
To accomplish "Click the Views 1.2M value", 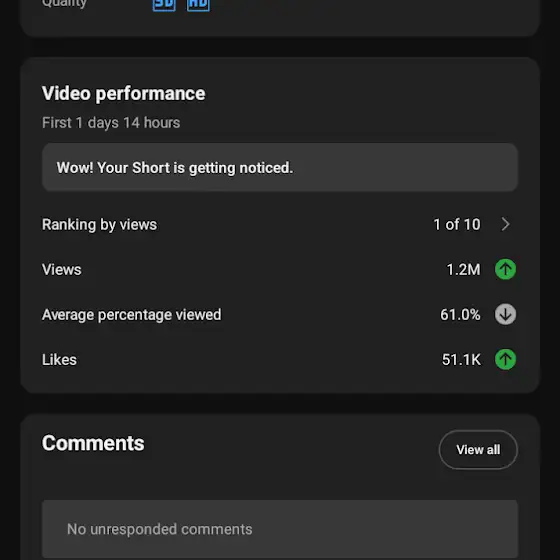I will coord(463,270).
